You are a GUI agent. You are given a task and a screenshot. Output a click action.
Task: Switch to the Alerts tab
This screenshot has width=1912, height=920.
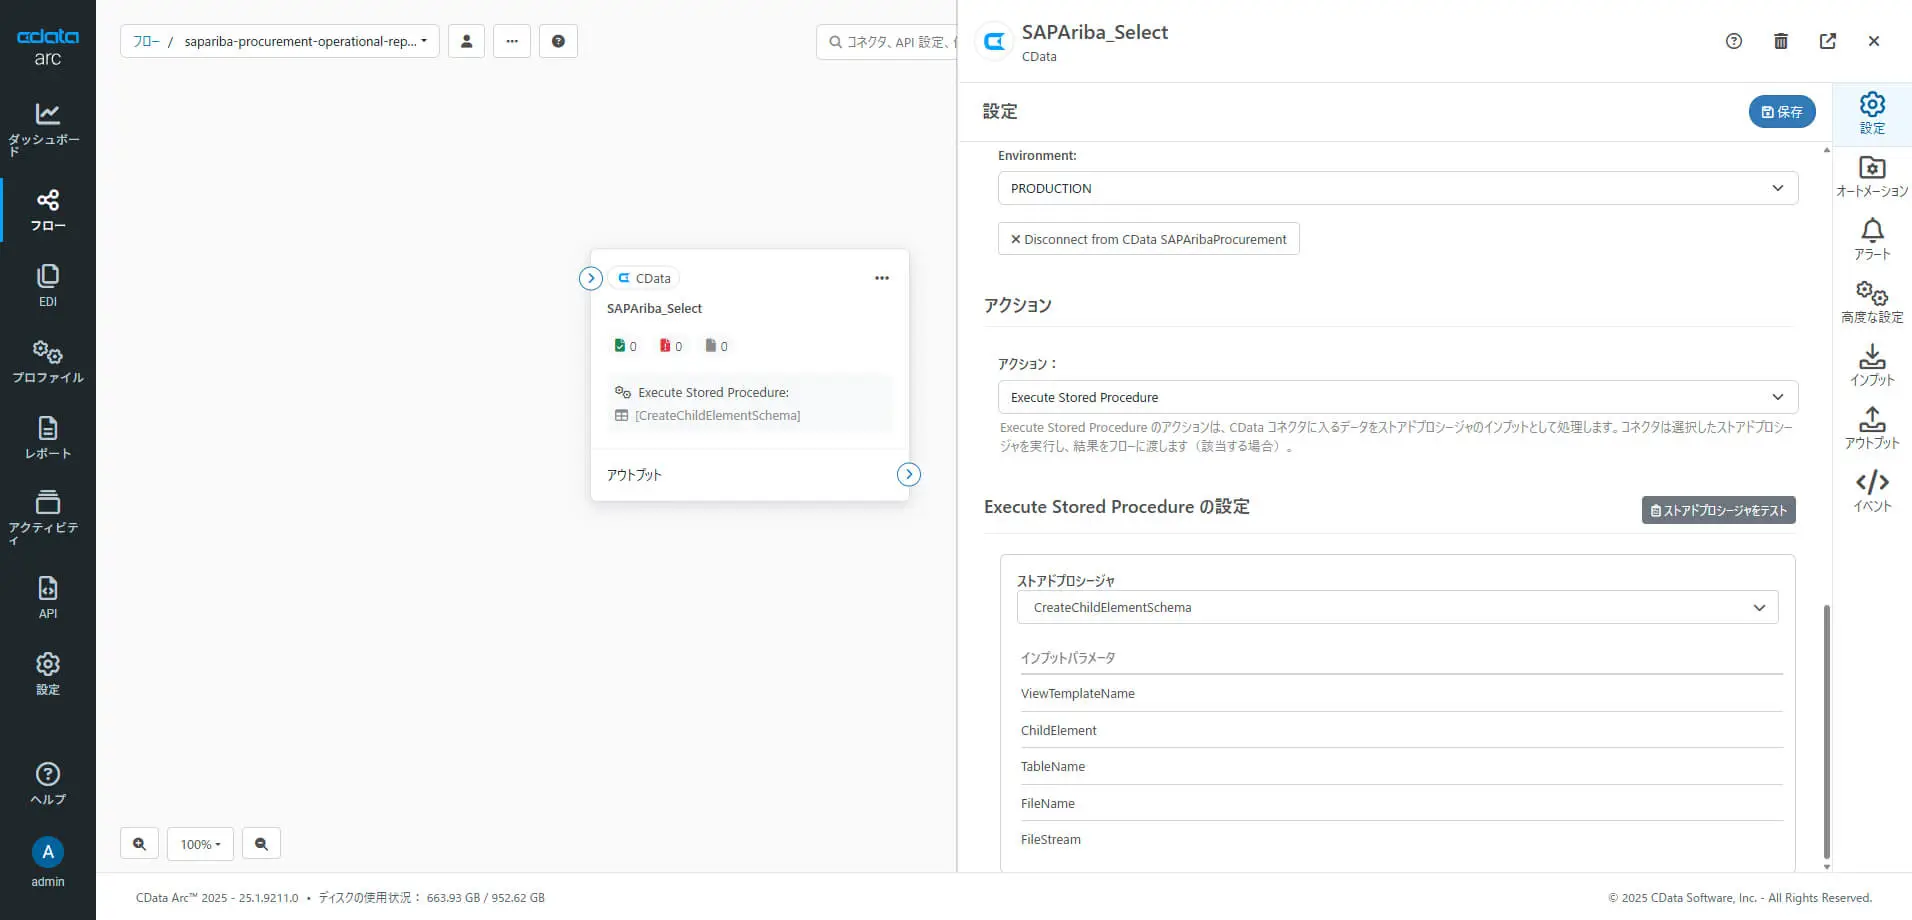(x=1872, y=240)
